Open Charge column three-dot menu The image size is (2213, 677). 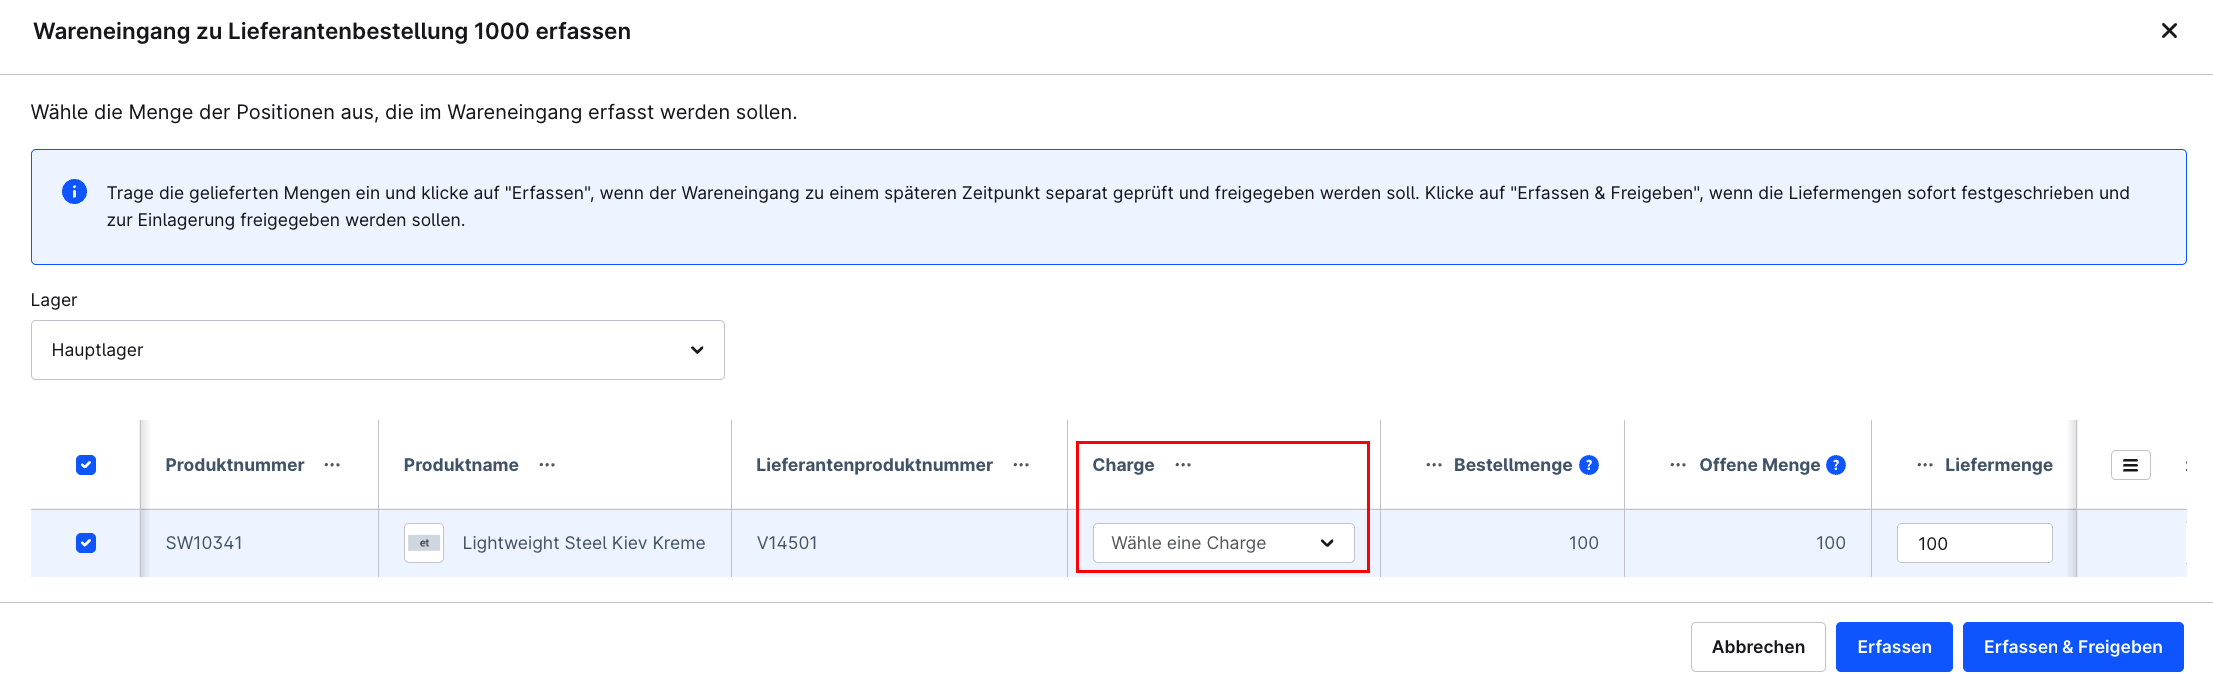point(1183,465)
